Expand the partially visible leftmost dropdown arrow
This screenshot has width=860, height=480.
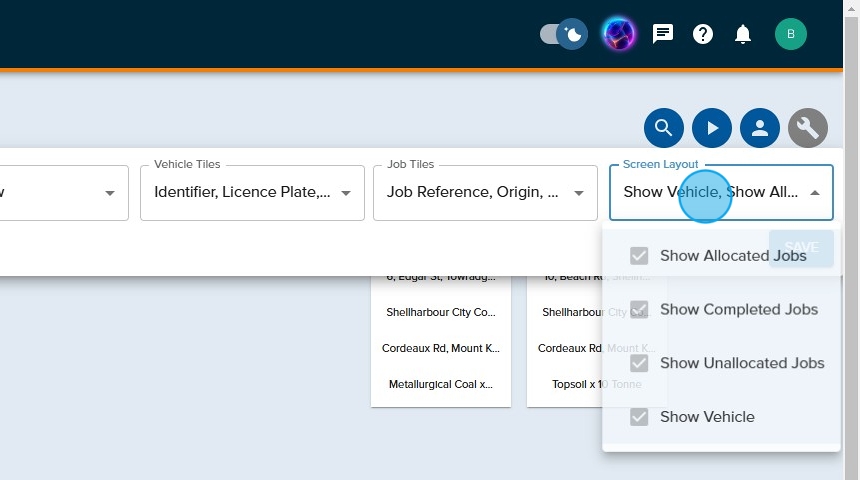(x=110, y=193)
